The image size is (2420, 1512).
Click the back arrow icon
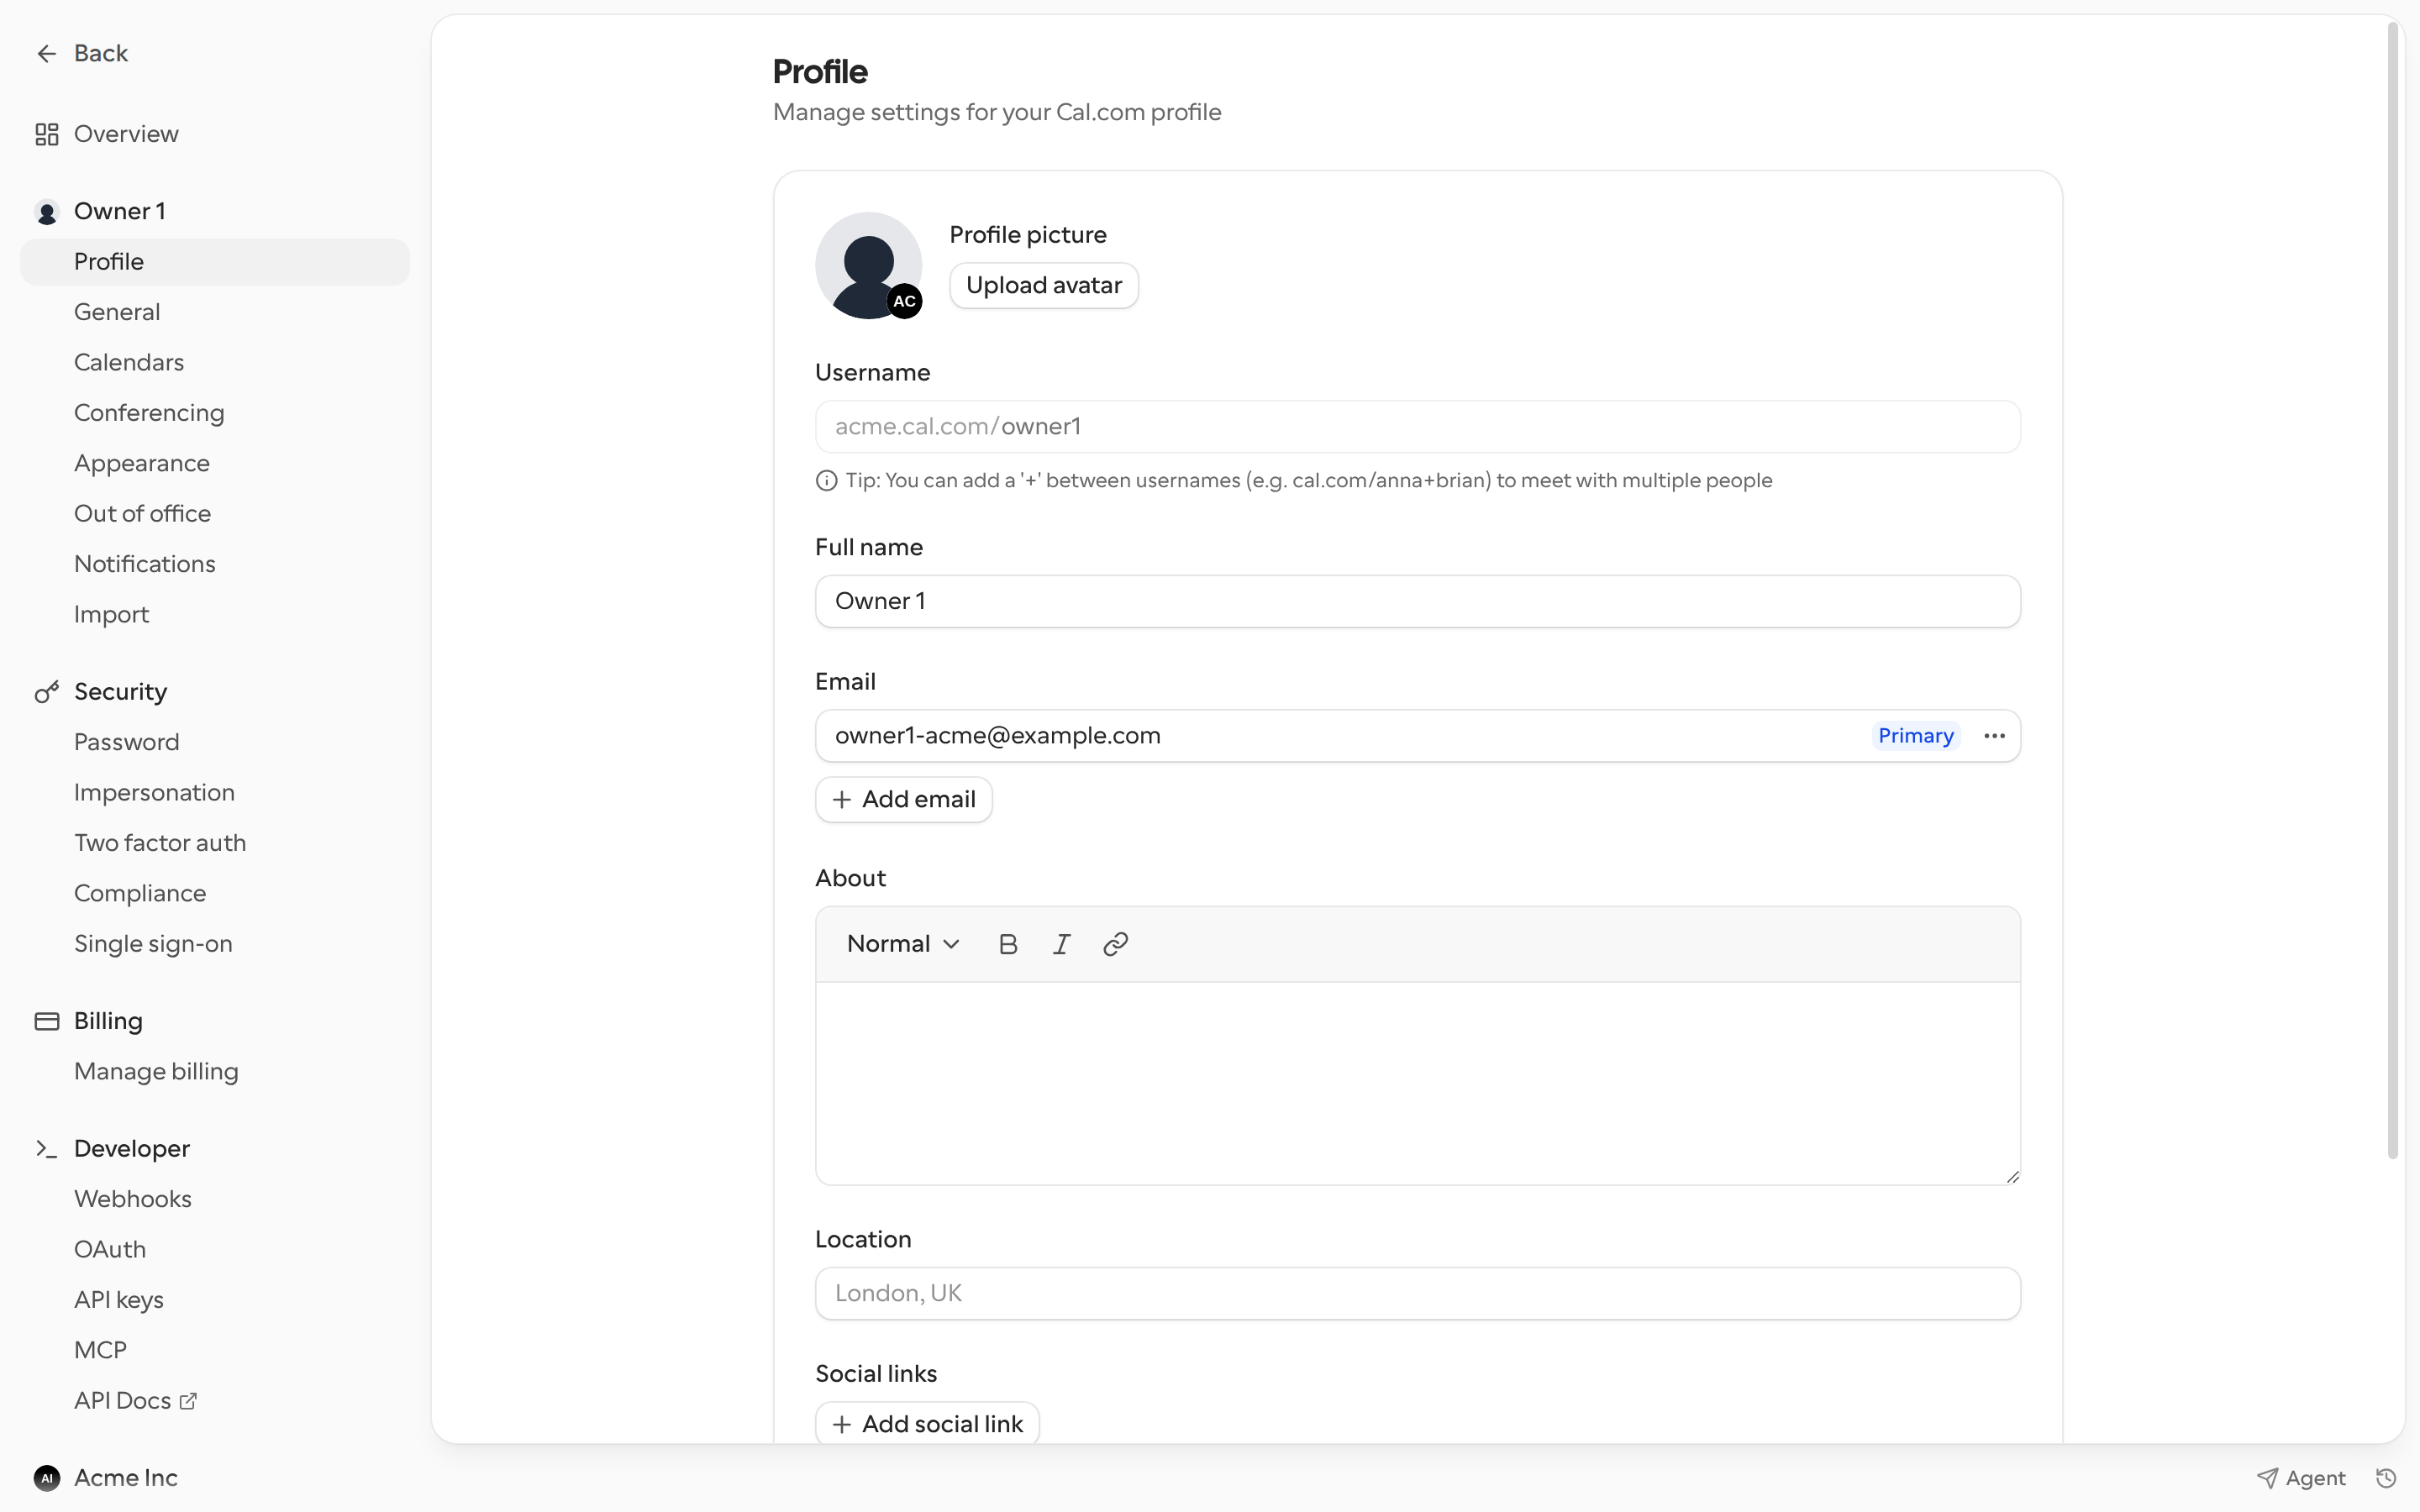point(46,54)
